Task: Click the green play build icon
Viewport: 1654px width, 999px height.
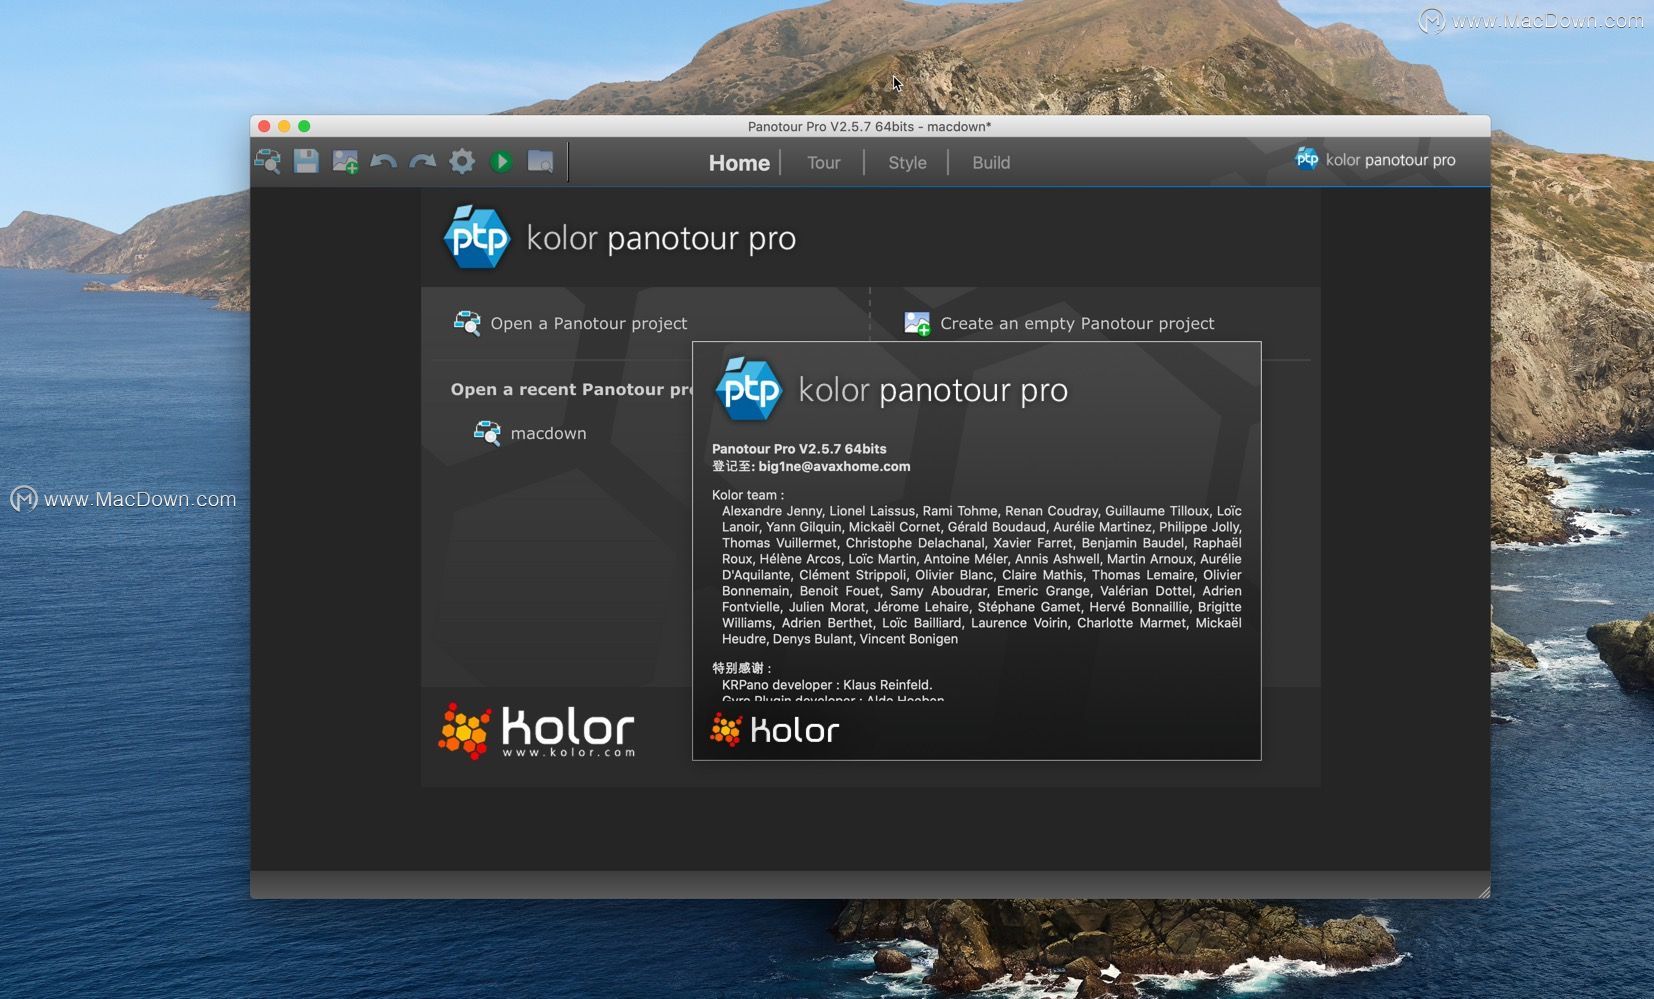Action: [x=501, y=161]
